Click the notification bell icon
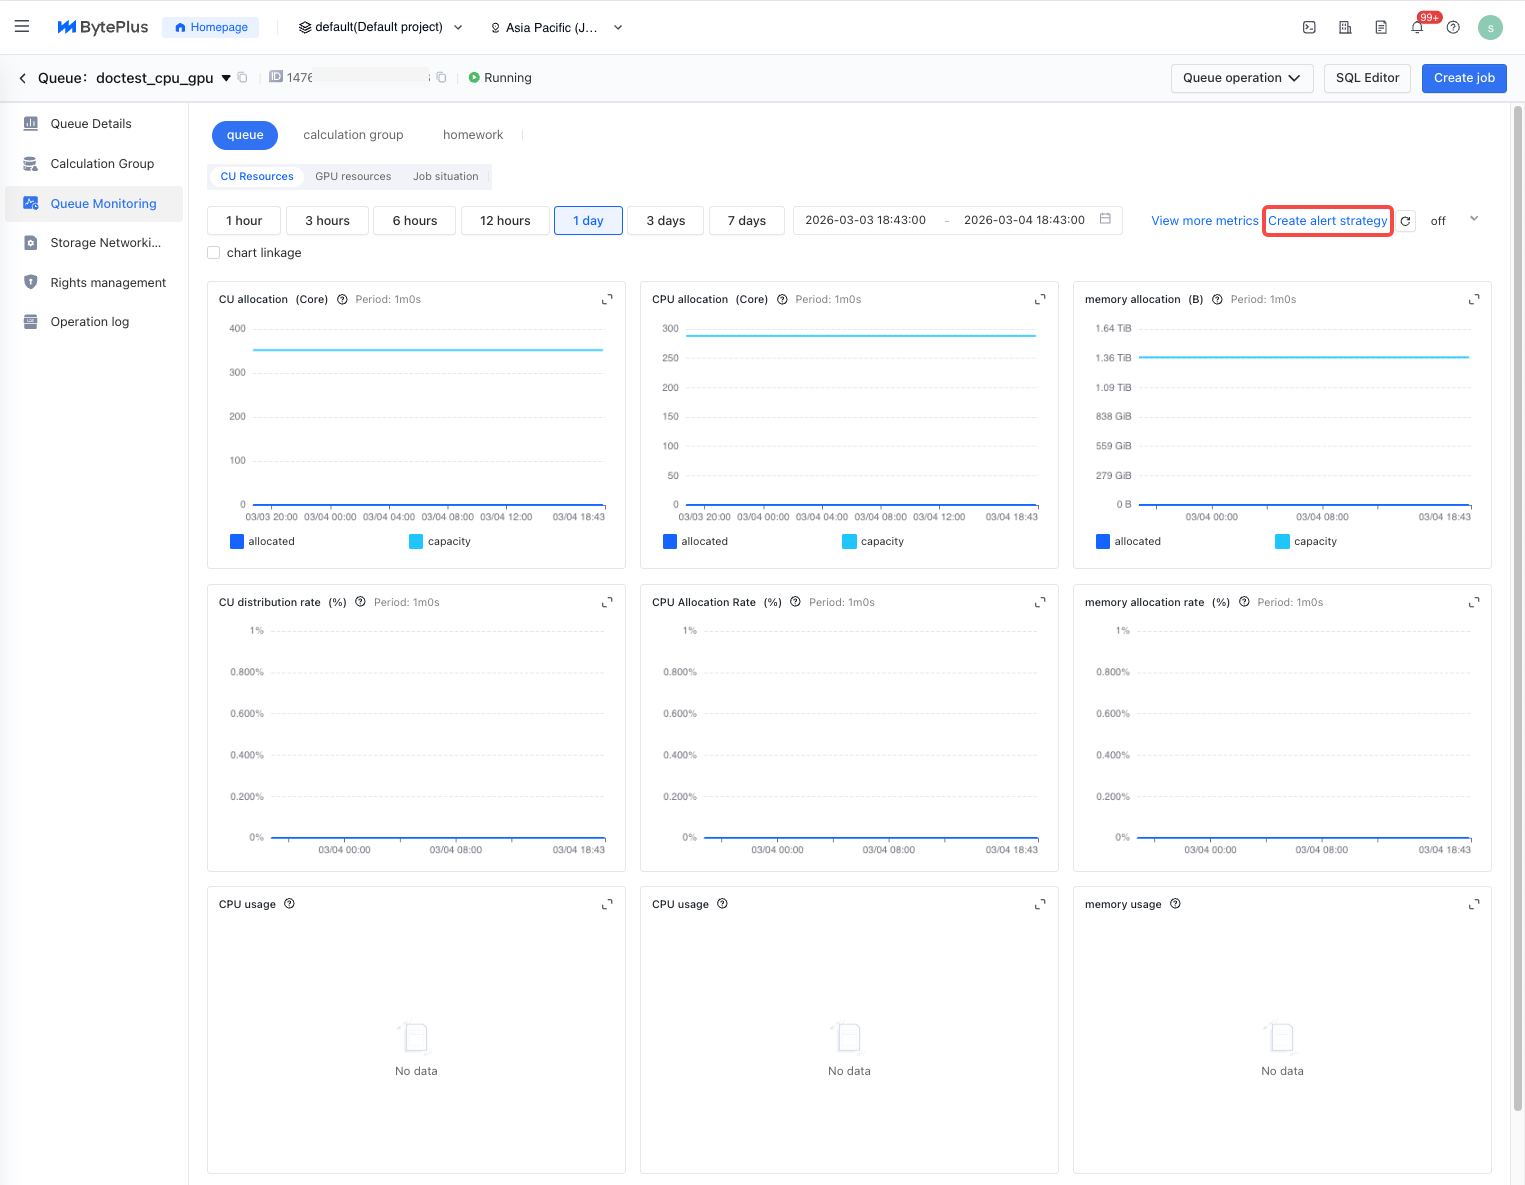The image size is (1525, 1185). point(1417,28)
